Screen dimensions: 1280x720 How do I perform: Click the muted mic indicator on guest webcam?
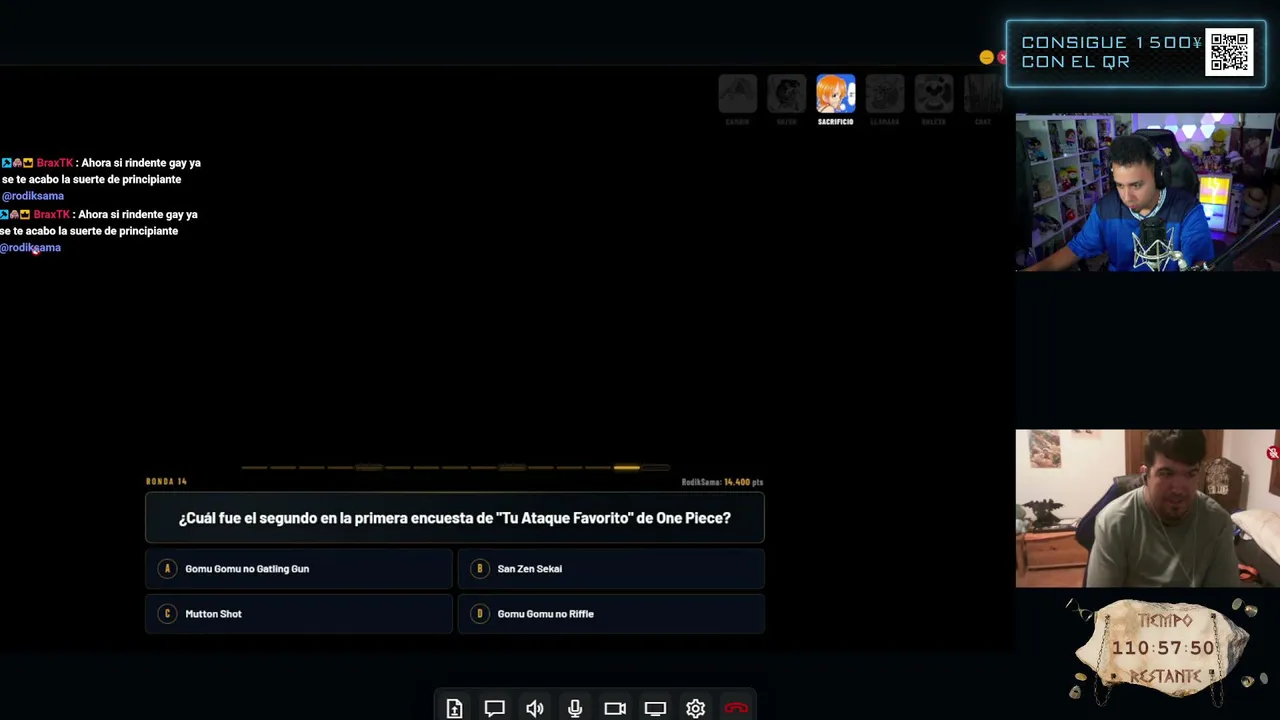(x=1272, y=453)
